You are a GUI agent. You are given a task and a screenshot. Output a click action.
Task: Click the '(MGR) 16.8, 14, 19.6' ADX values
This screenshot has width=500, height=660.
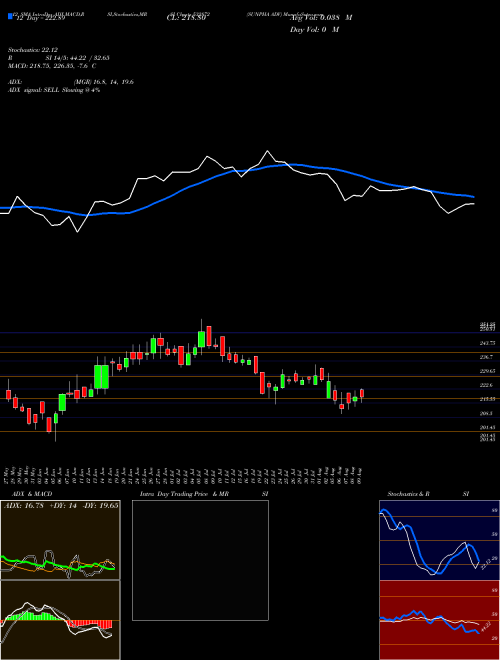pos(104,82)
